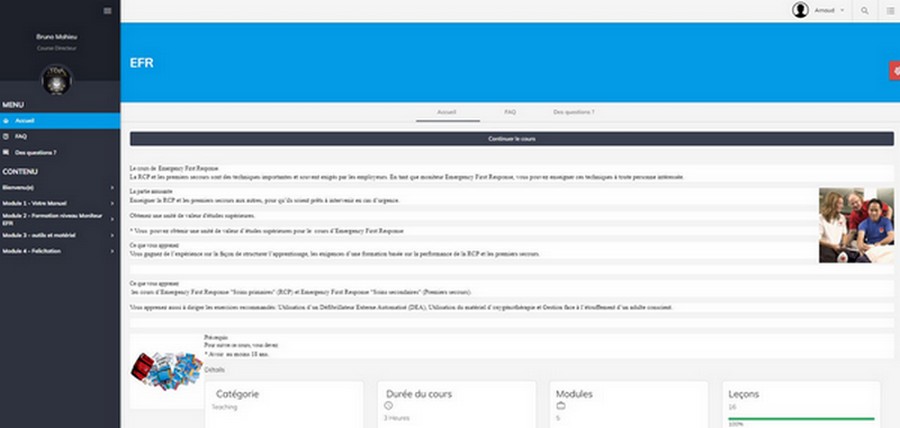The height and width of the screenshot is (428, 900).
Task: Click the home icon next to Accueil in sidebar
Action: point(7,120)
